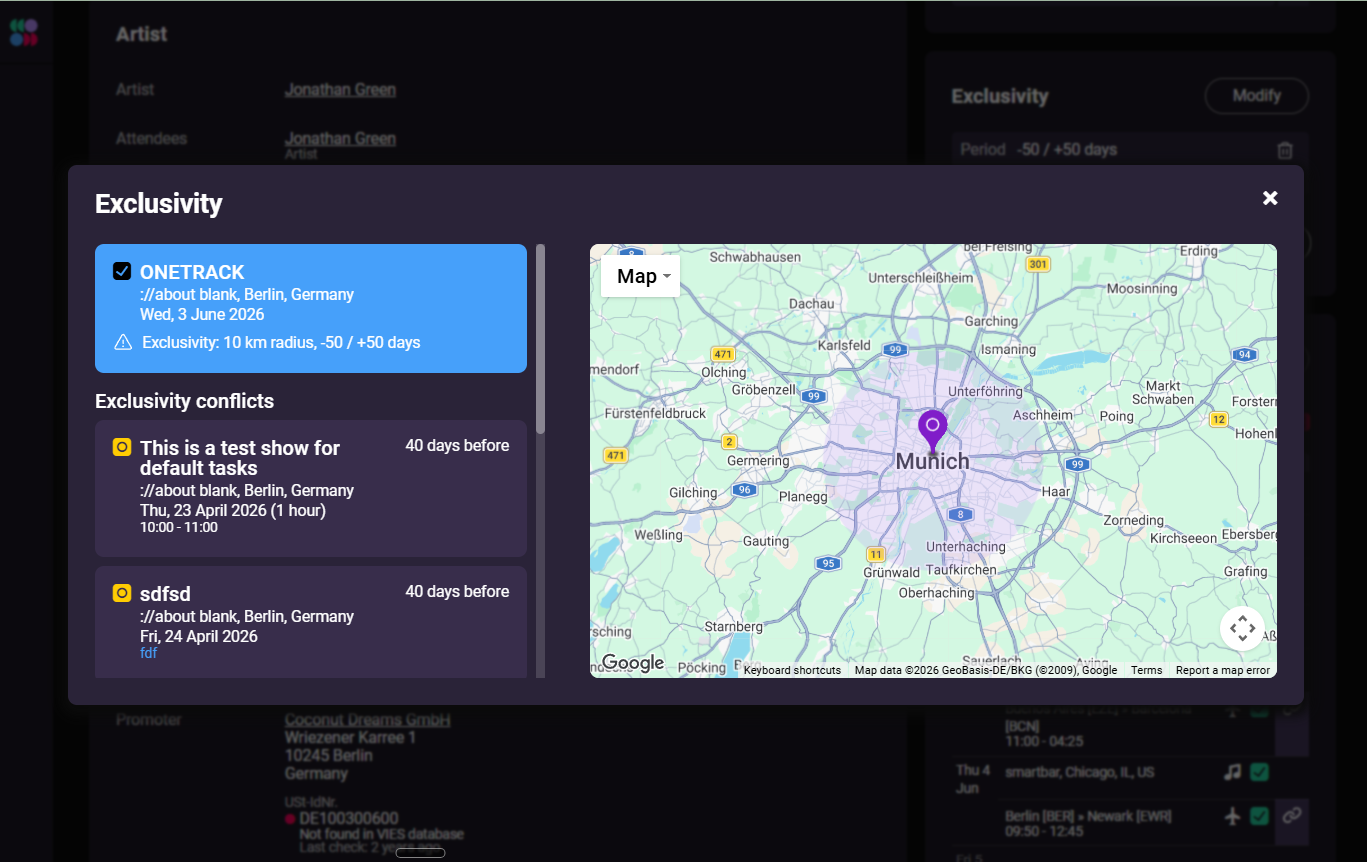
Task: Click the Google logo on the map
Action: click(x=632, y=663)
